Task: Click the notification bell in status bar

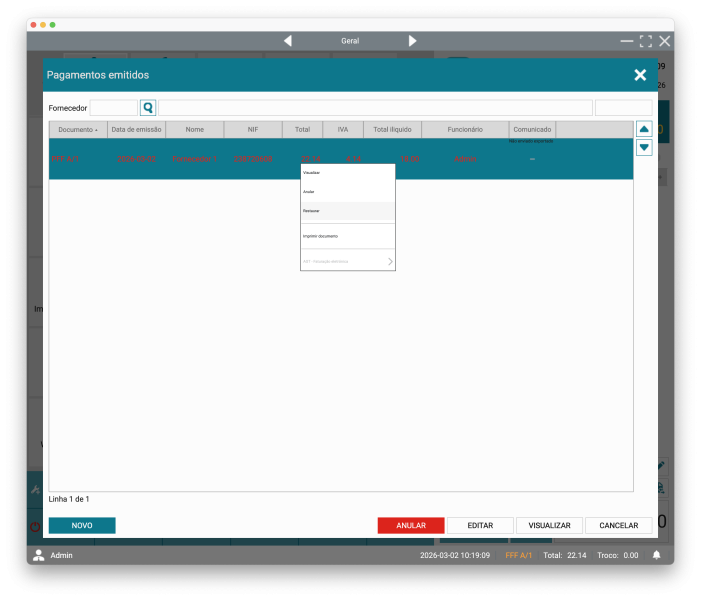Action: click(657, 555)
